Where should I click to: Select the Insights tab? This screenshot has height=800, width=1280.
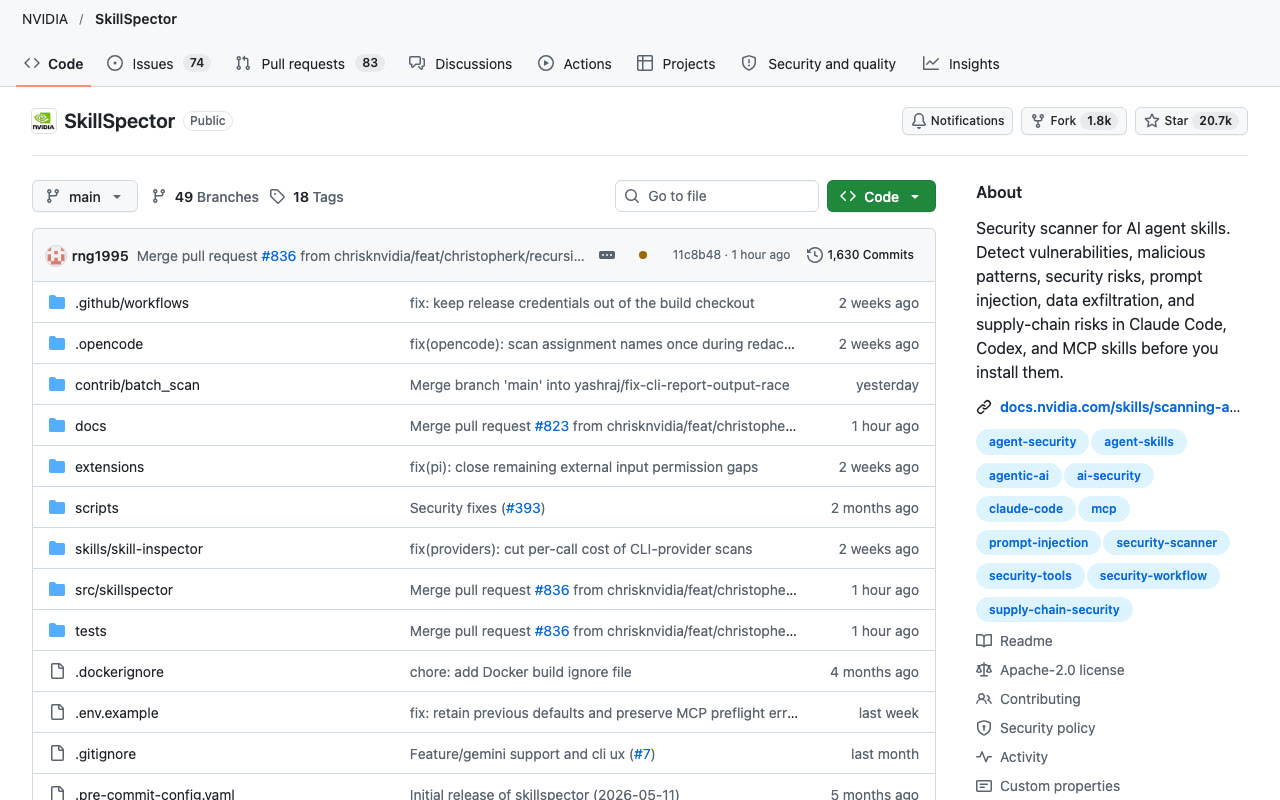961,64
